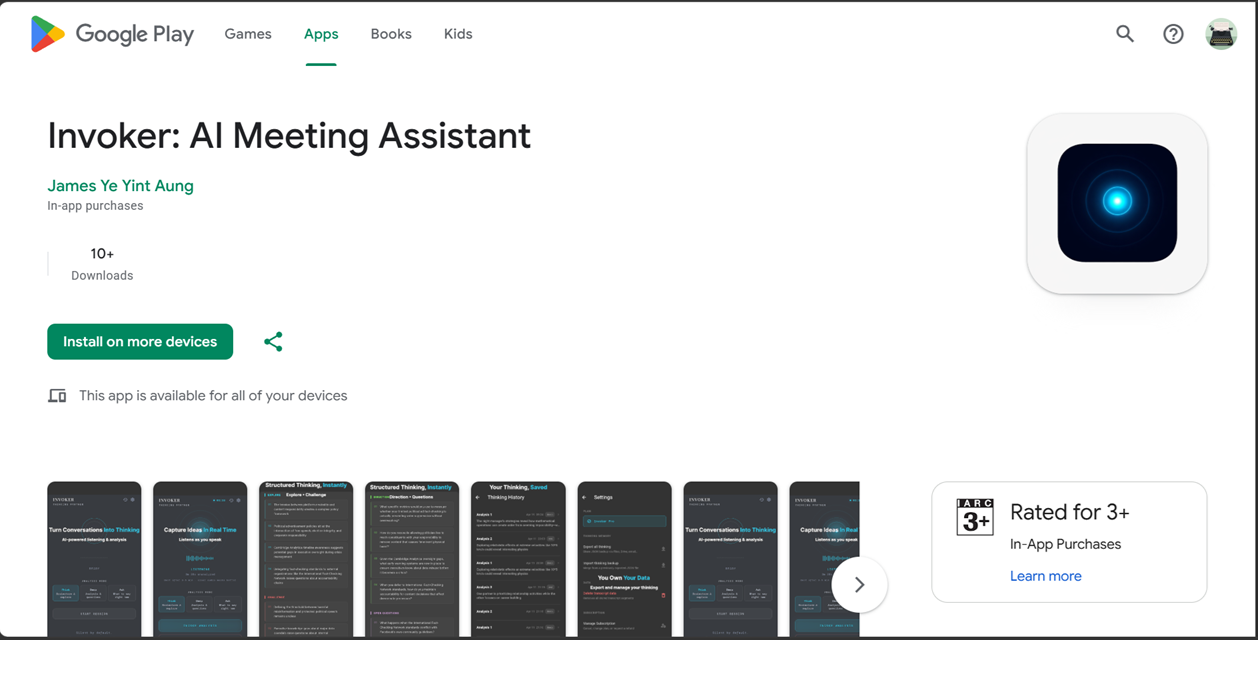This screenshot has width=1258, height=675.
Task: Click the Invoker app icon image
Action: [1117, 203]
